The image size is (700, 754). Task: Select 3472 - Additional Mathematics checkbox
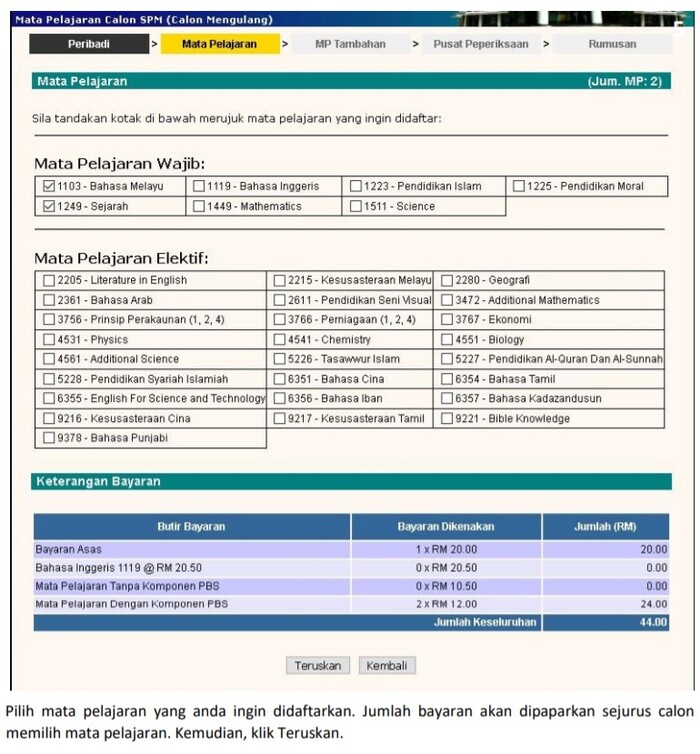(x=447, y=300)
